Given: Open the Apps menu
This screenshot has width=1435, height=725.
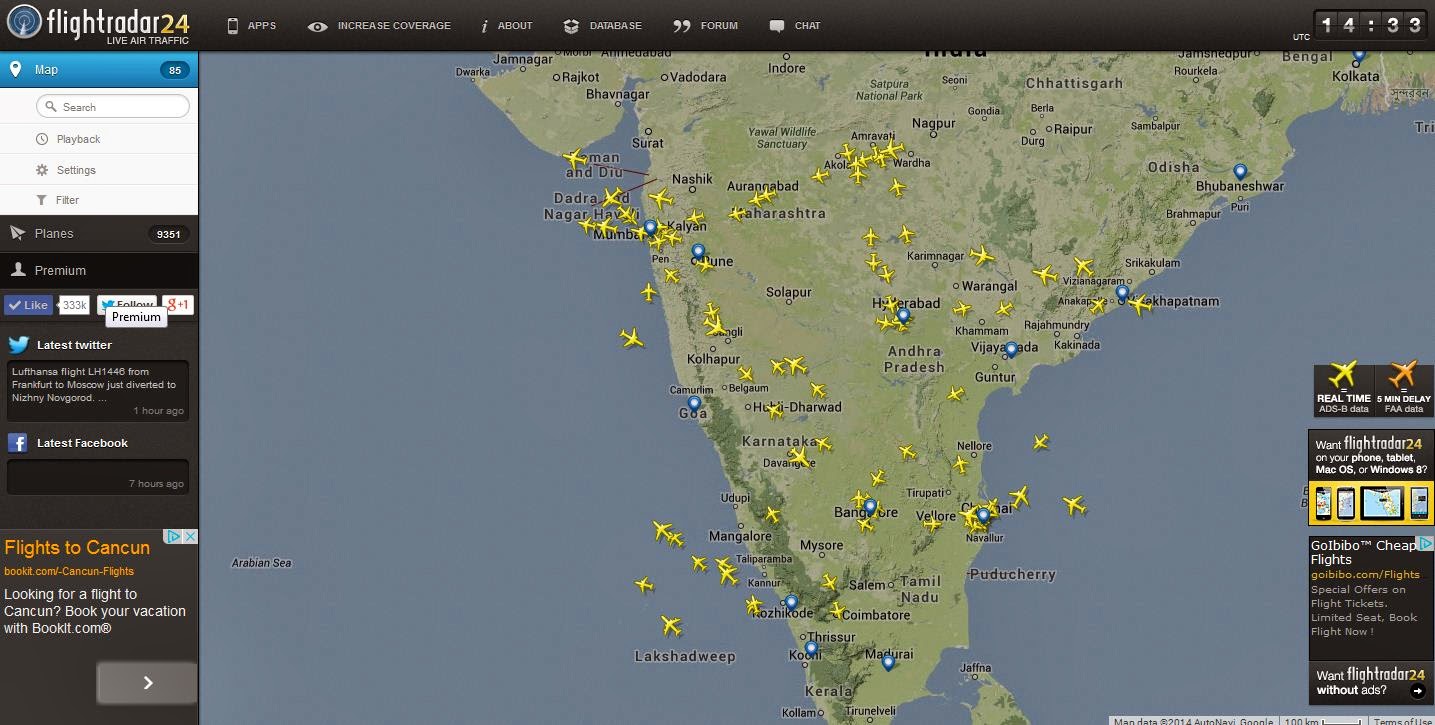Looking at the screenshot, I should pyautogui.click(x=251, y=26).
